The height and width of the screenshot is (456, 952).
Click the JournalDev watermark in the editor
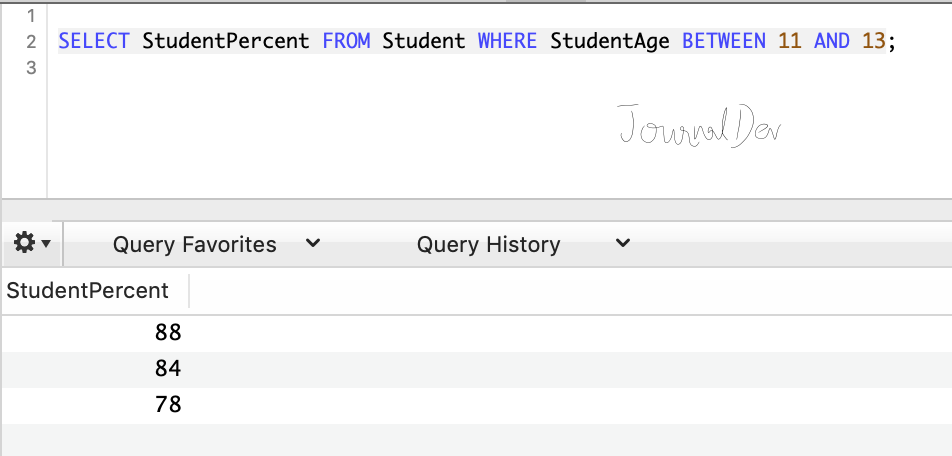point(699,127)
